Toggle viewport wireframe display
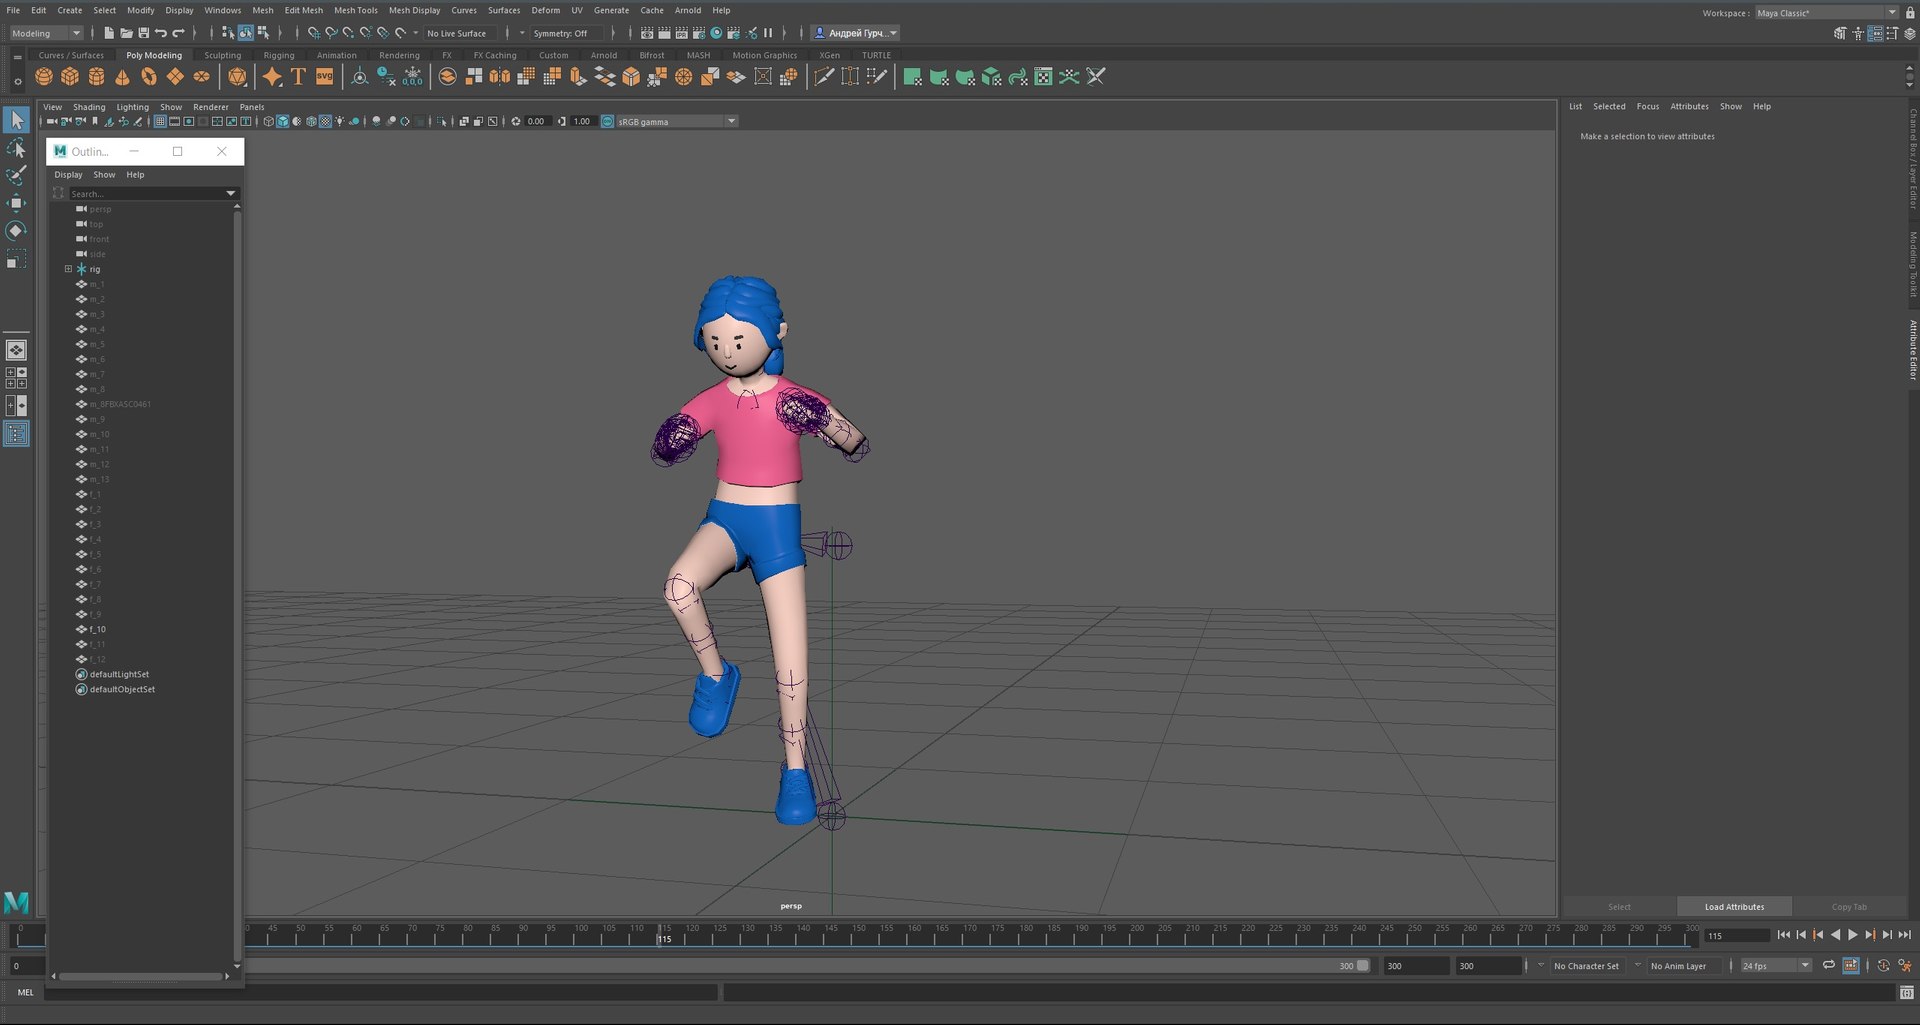1920x1025 pixels. 268,121
